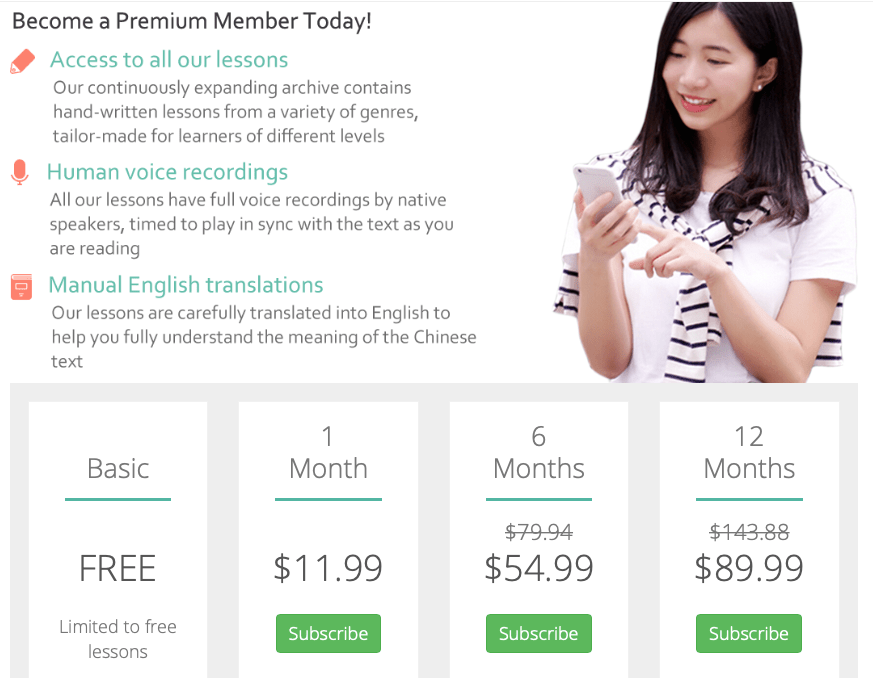Screen dimensions: 873x678
Task: Select the Basic plan title
Action: click(x=118, y=468)
